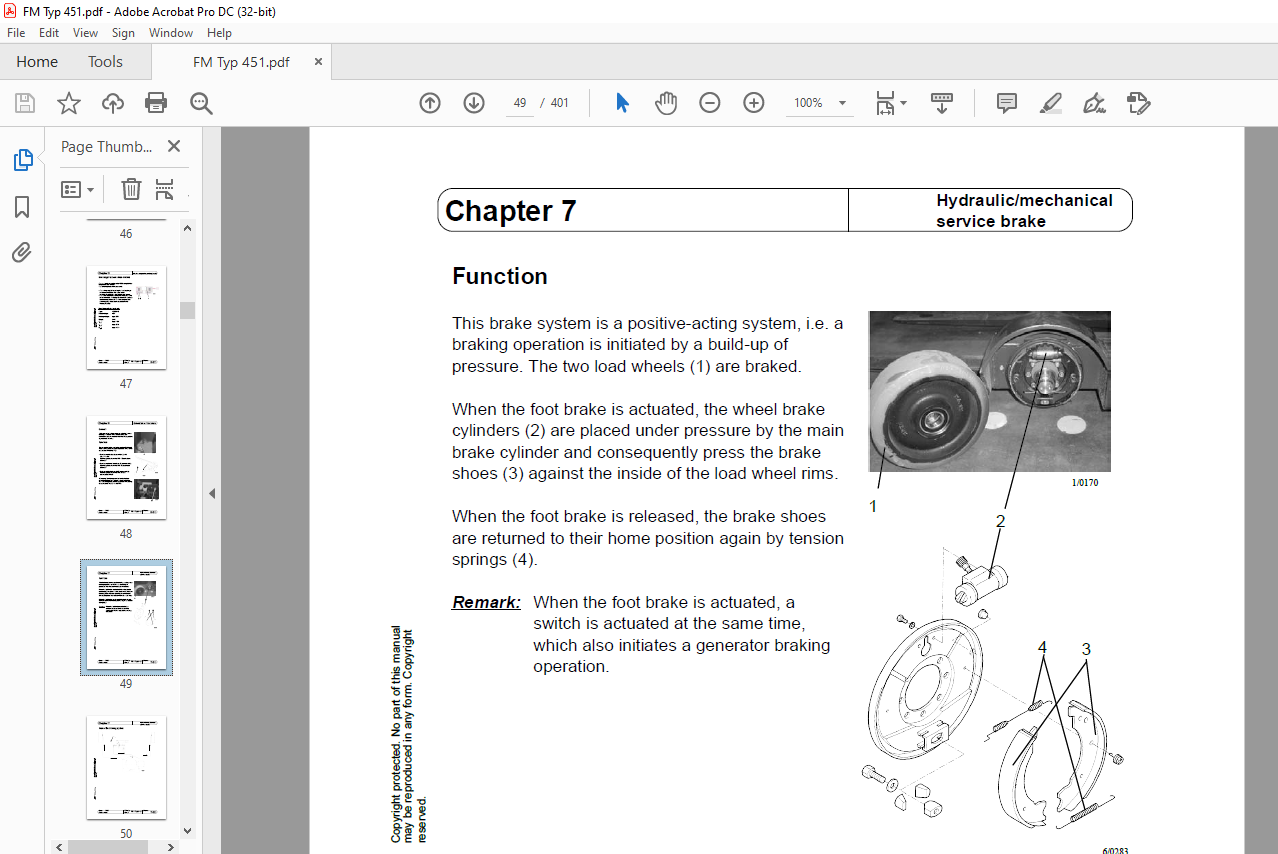Click the thumbnail vertical scrollbar handle
Viewport: 1278px width, 854px height.
click(x=187, y=310)
